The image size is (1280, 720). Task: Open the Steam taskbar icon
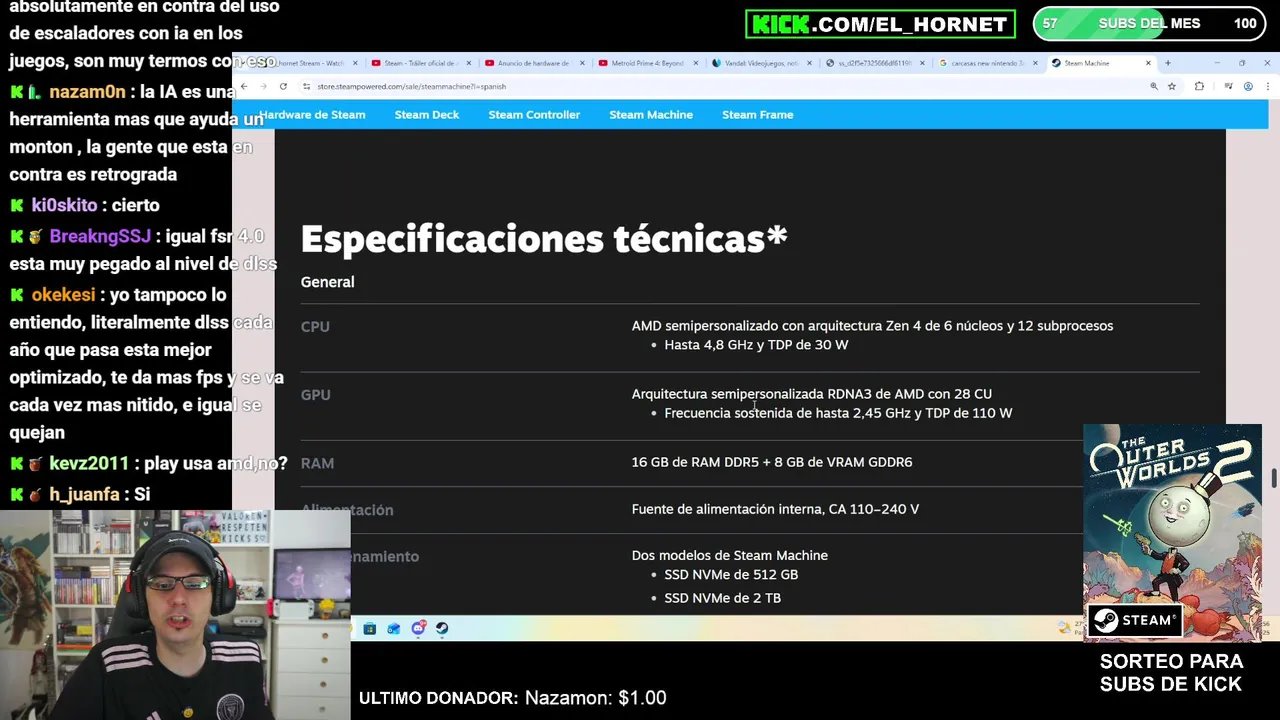coord(442,628)
